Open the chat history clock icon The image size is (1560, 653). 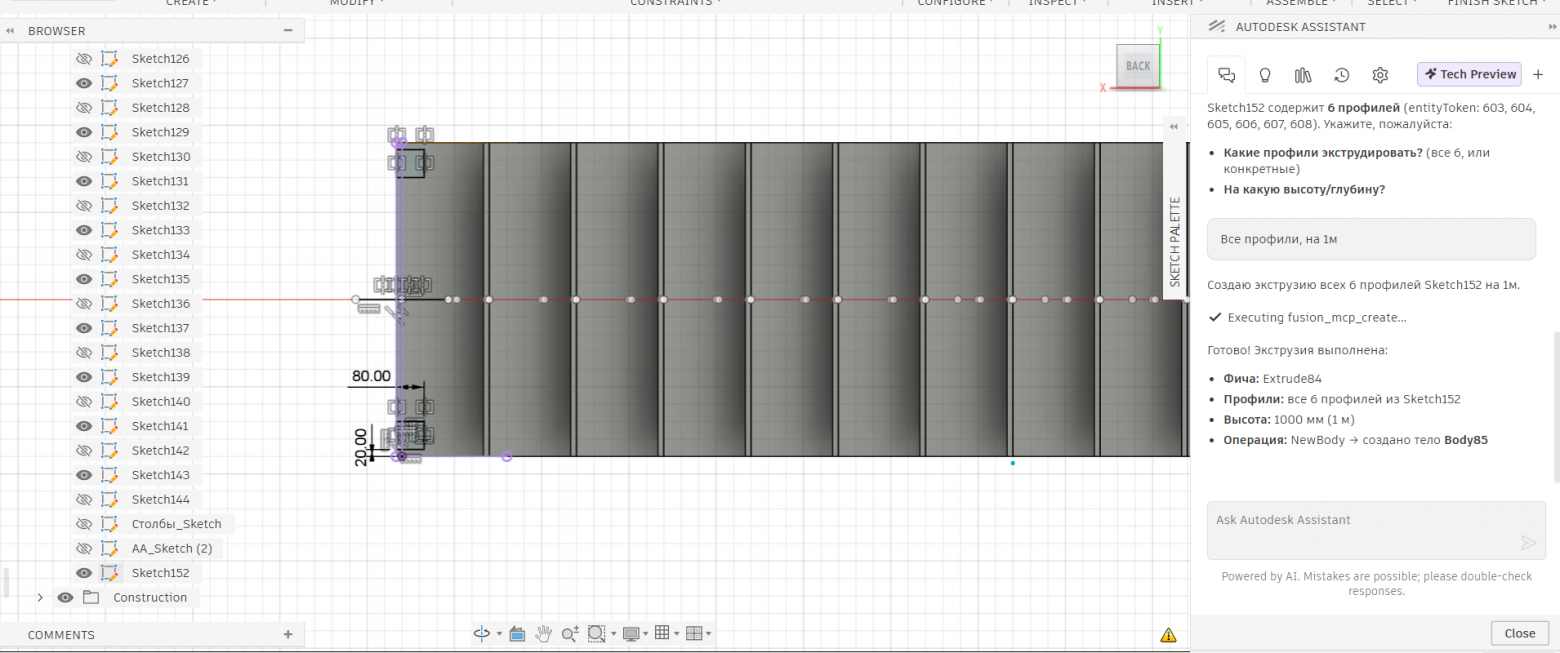point(1342,75)
